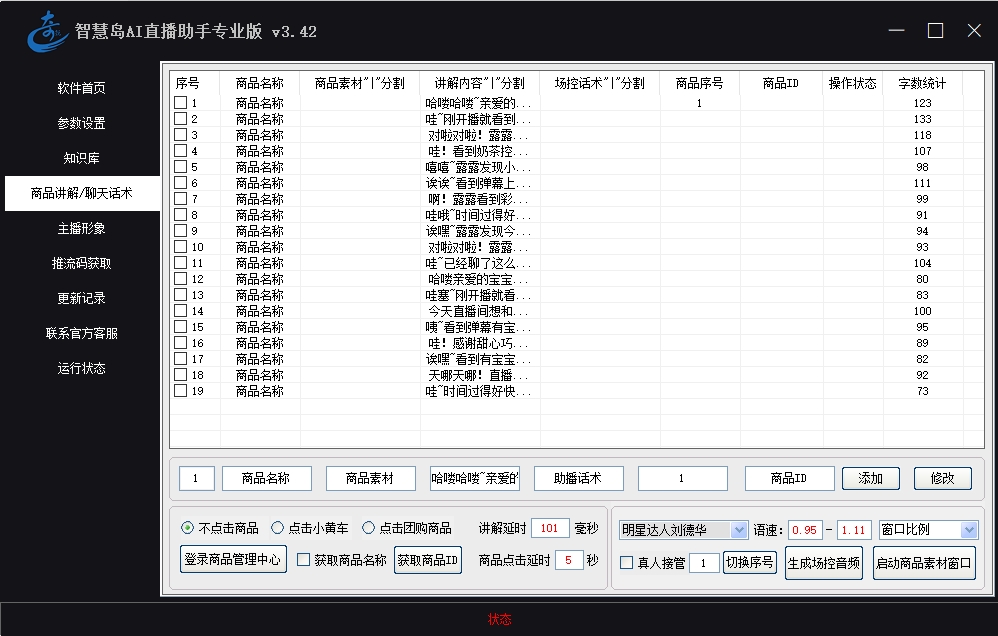Click the 讲解延时 input field
The width and height of the screenshot is (998, 636).
coord(549,528)
